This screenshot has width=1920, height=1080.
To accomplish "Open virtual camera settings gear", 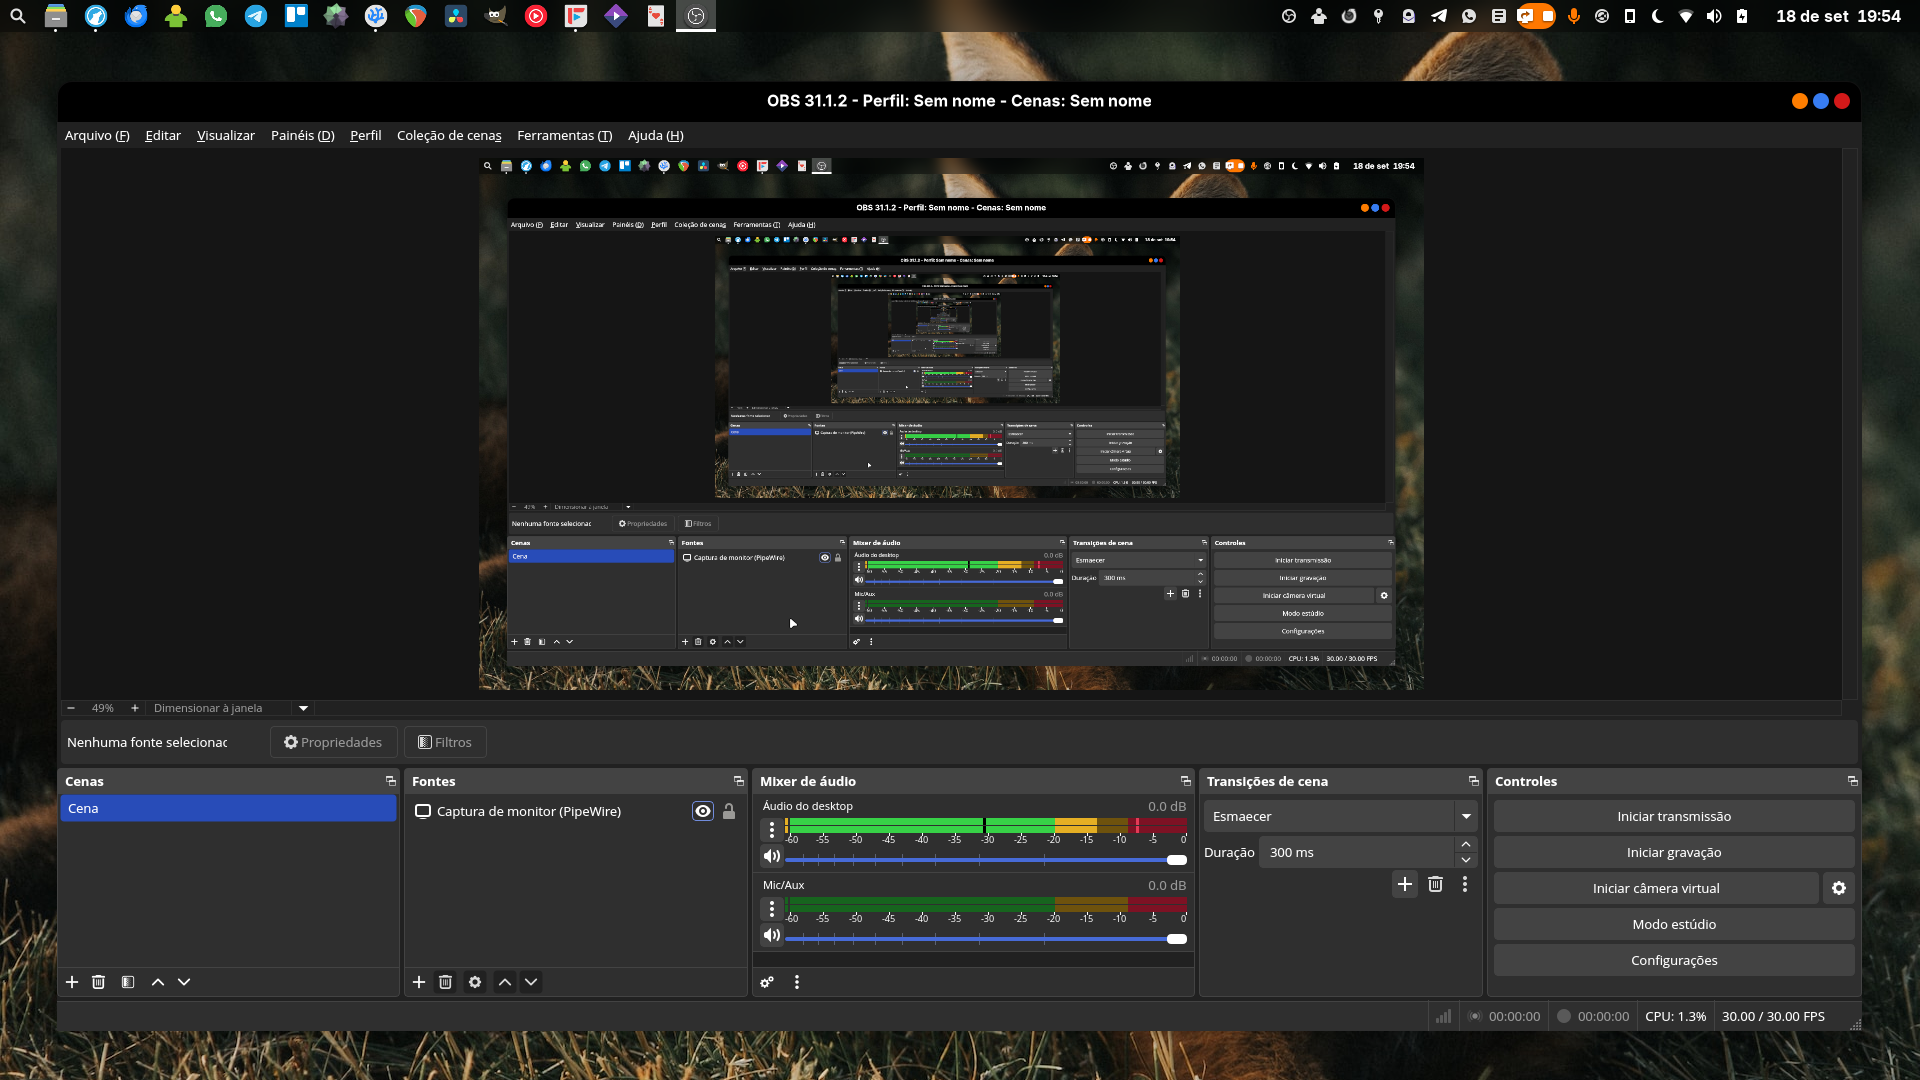I will 1839,887.
